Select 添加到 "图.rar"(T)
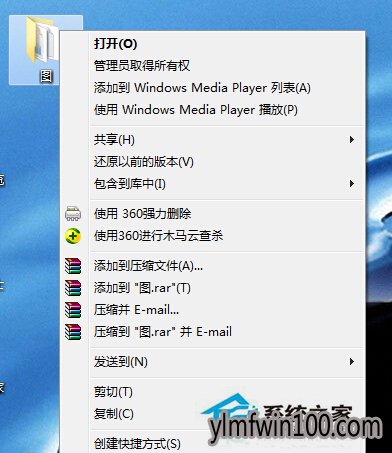The height and width of the screenshot is (453, 392). pyautogui.click(x=142, y=288)
